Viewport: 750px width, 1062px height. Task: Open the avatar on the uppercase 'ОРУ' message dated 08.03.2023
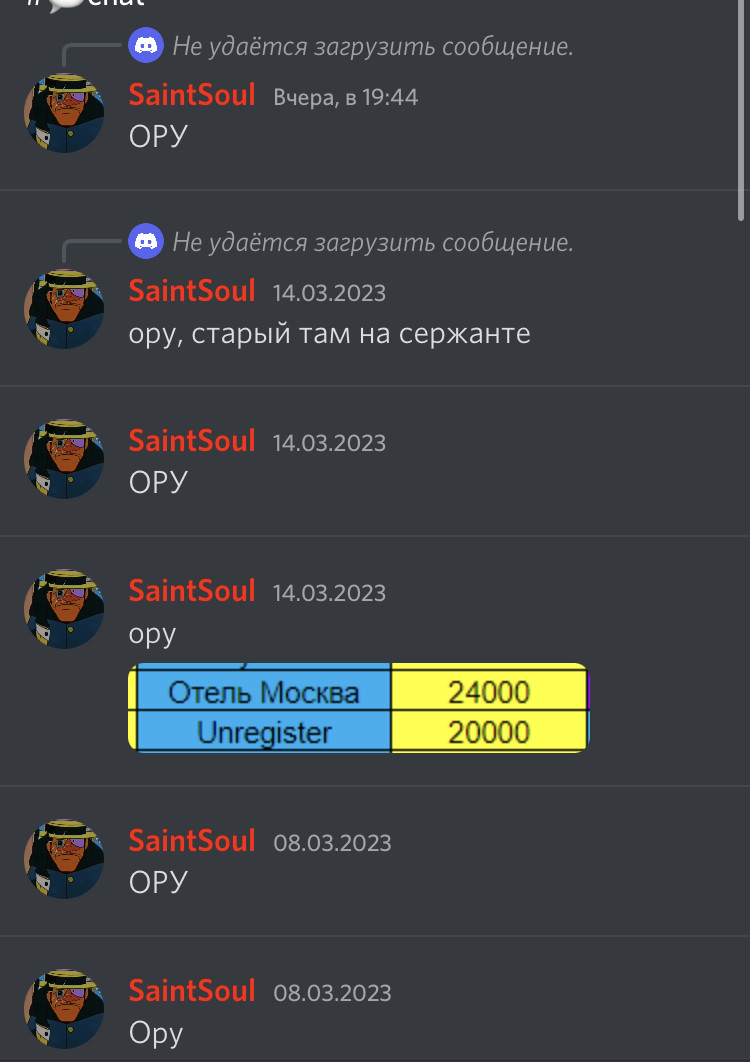point(64,859)
